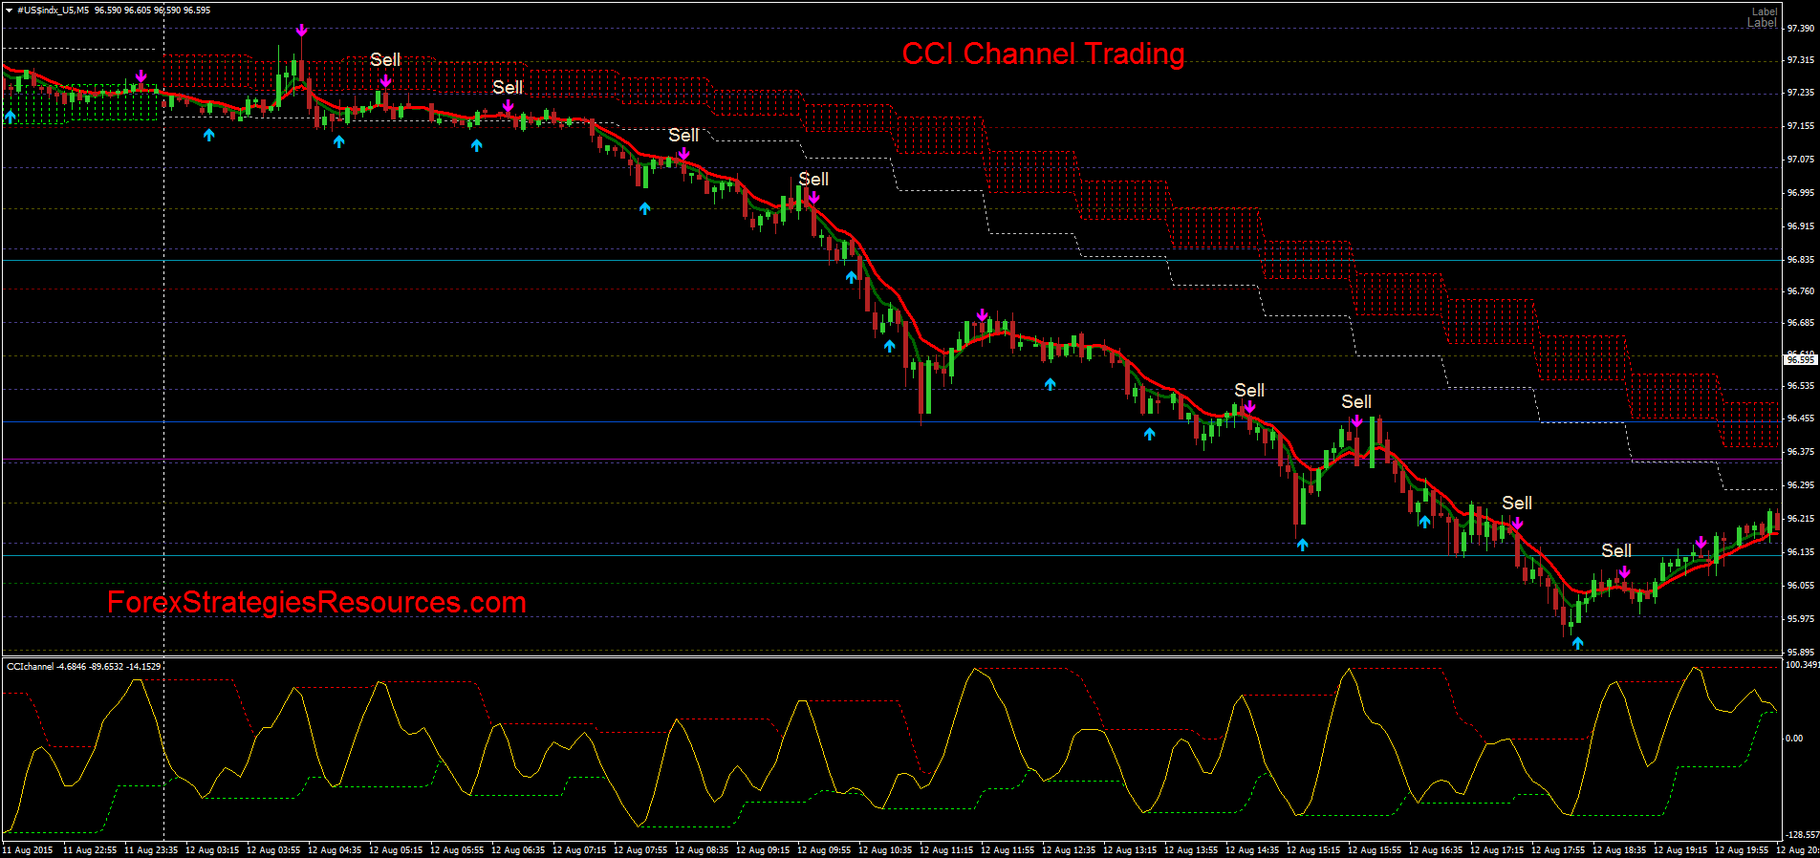Viewport: 1820px width, 858px height.
Task: Click the 12 Aug 16:35 time label
Action: point(1436,850)
